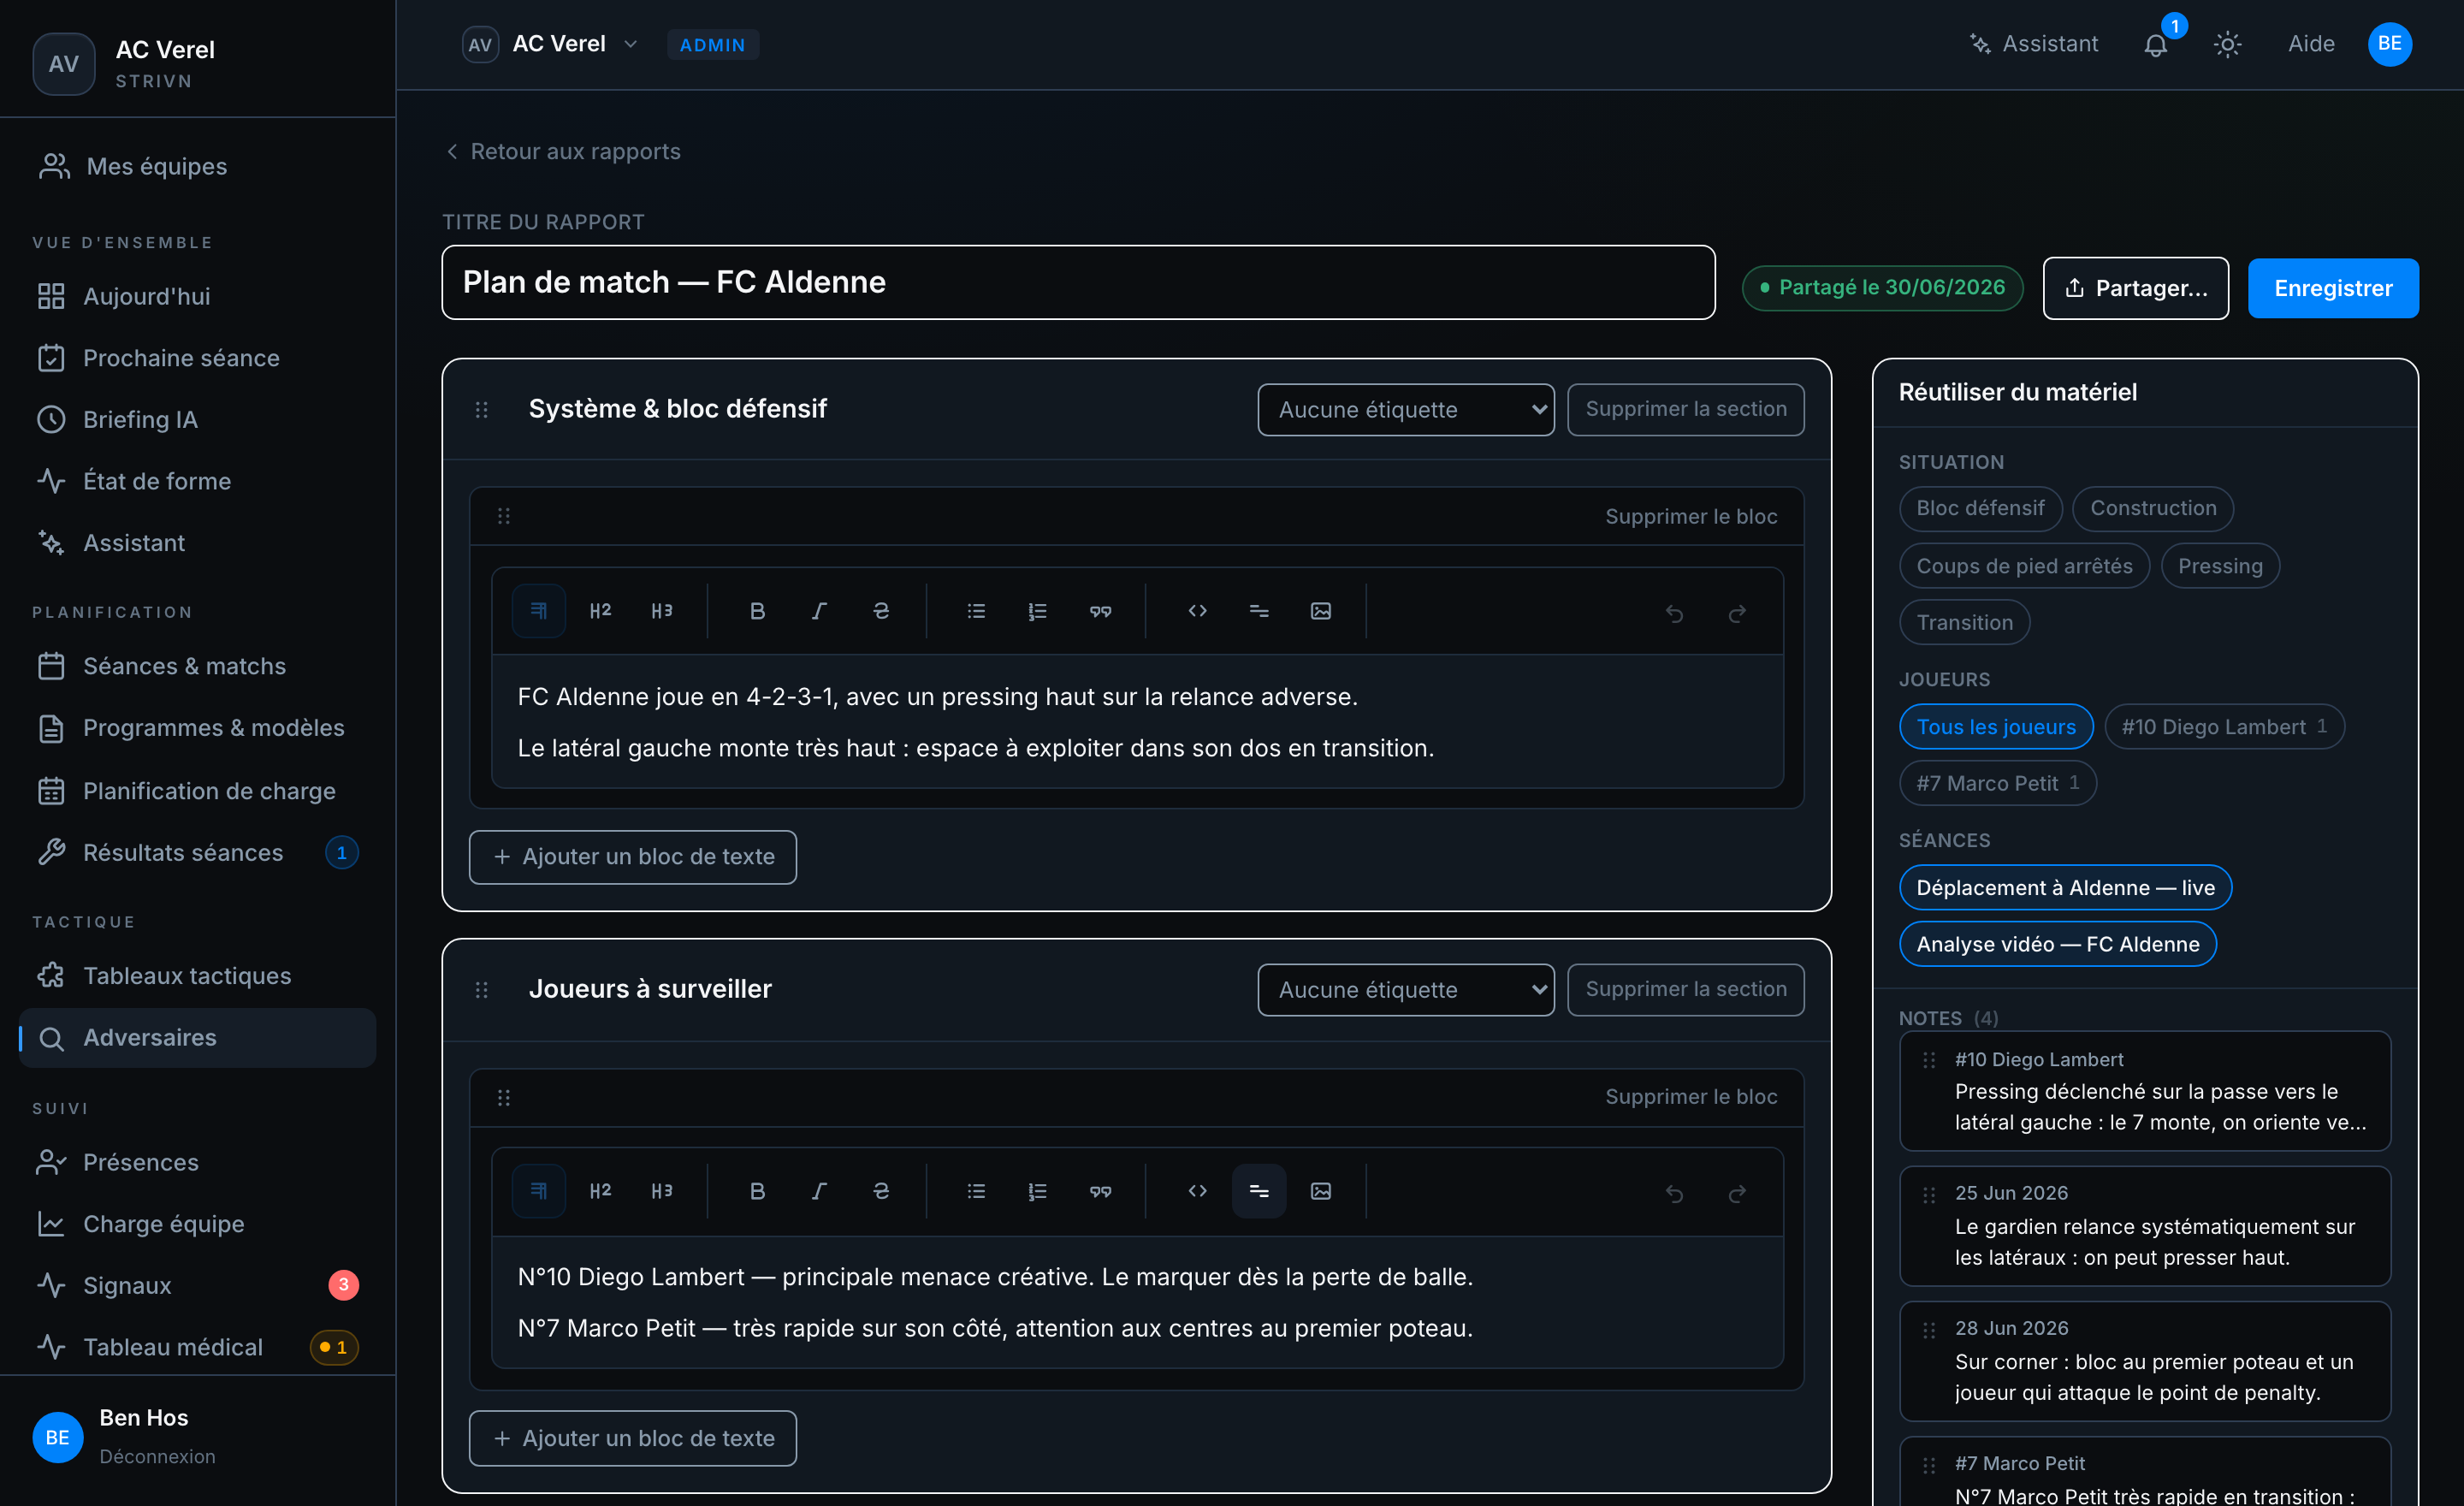This screenshot has height=1506, width=2464.
Task: Open Séances & matchs
Action: [x=197, y=666]
